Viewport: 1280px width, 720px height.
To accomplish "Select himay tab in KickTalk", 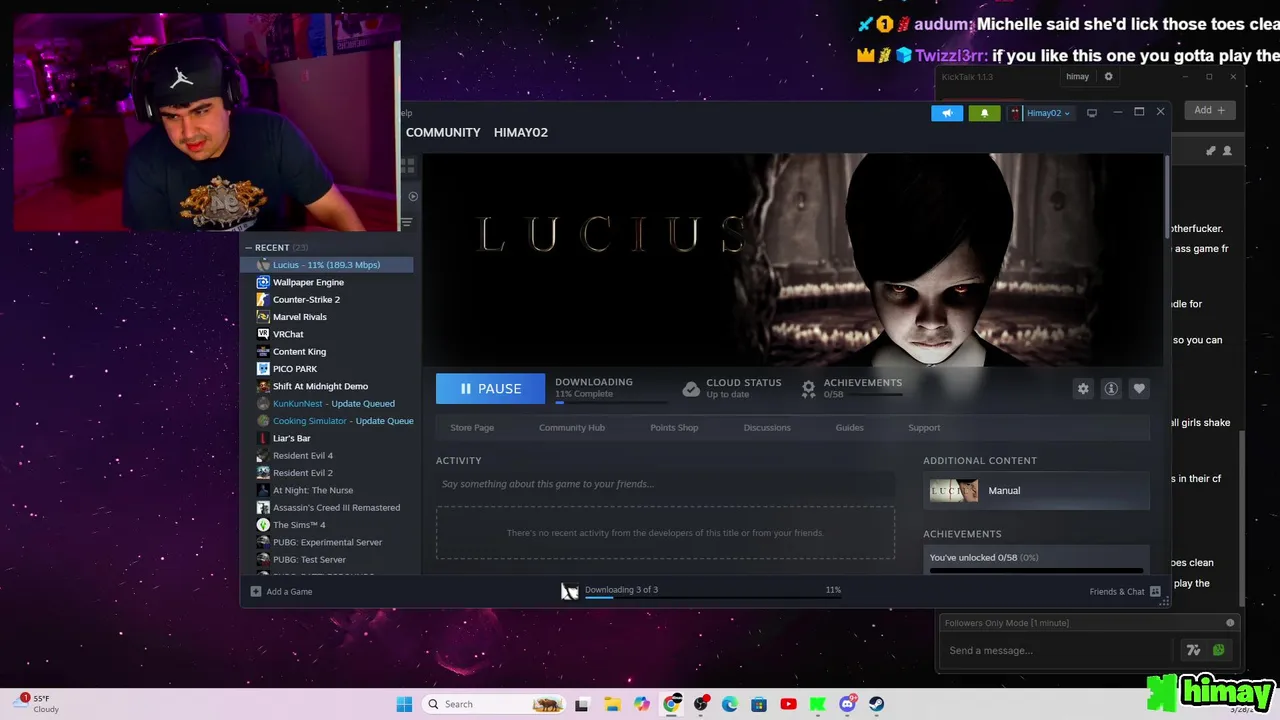I will tap(1077, 77).
